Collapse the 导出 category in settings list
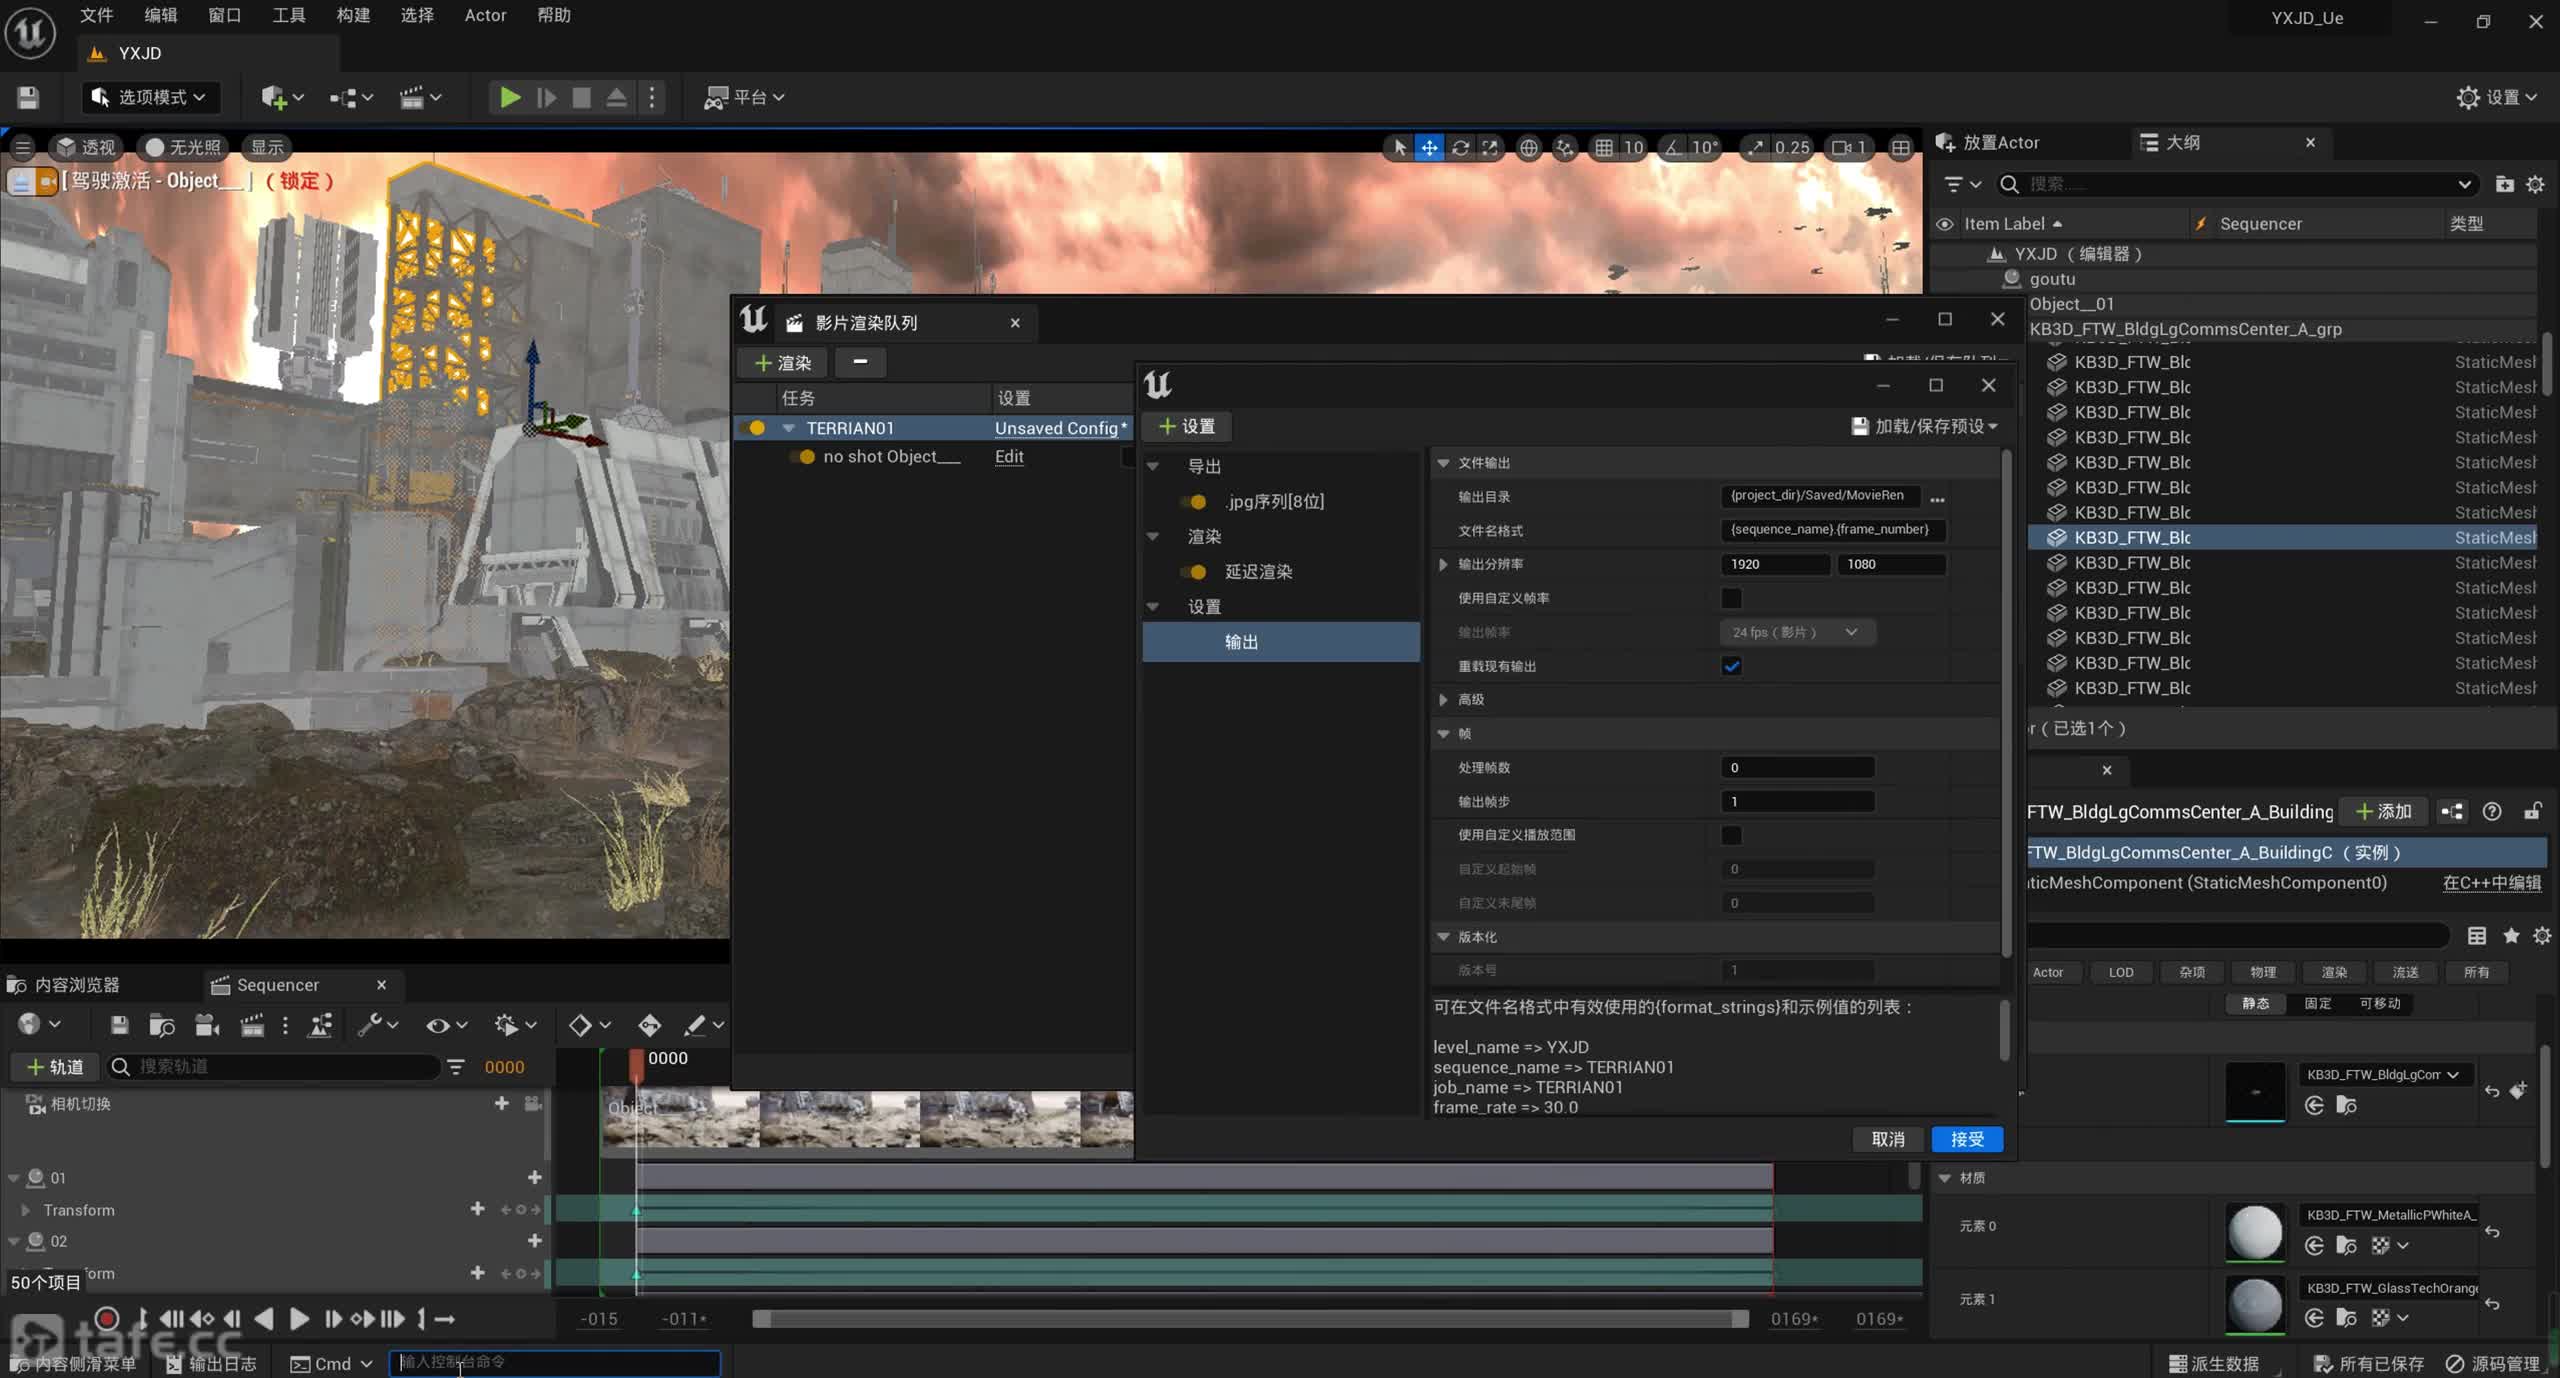The image size is (2560, 1378). click(x=1153, y=467)
